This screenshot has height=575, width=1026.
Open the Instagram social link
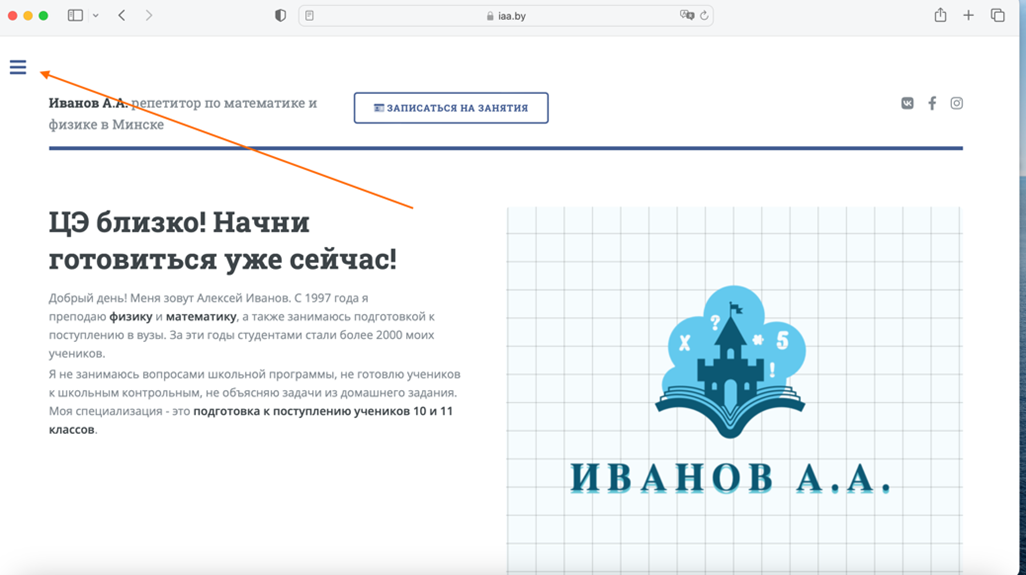[x=957, y=103]
